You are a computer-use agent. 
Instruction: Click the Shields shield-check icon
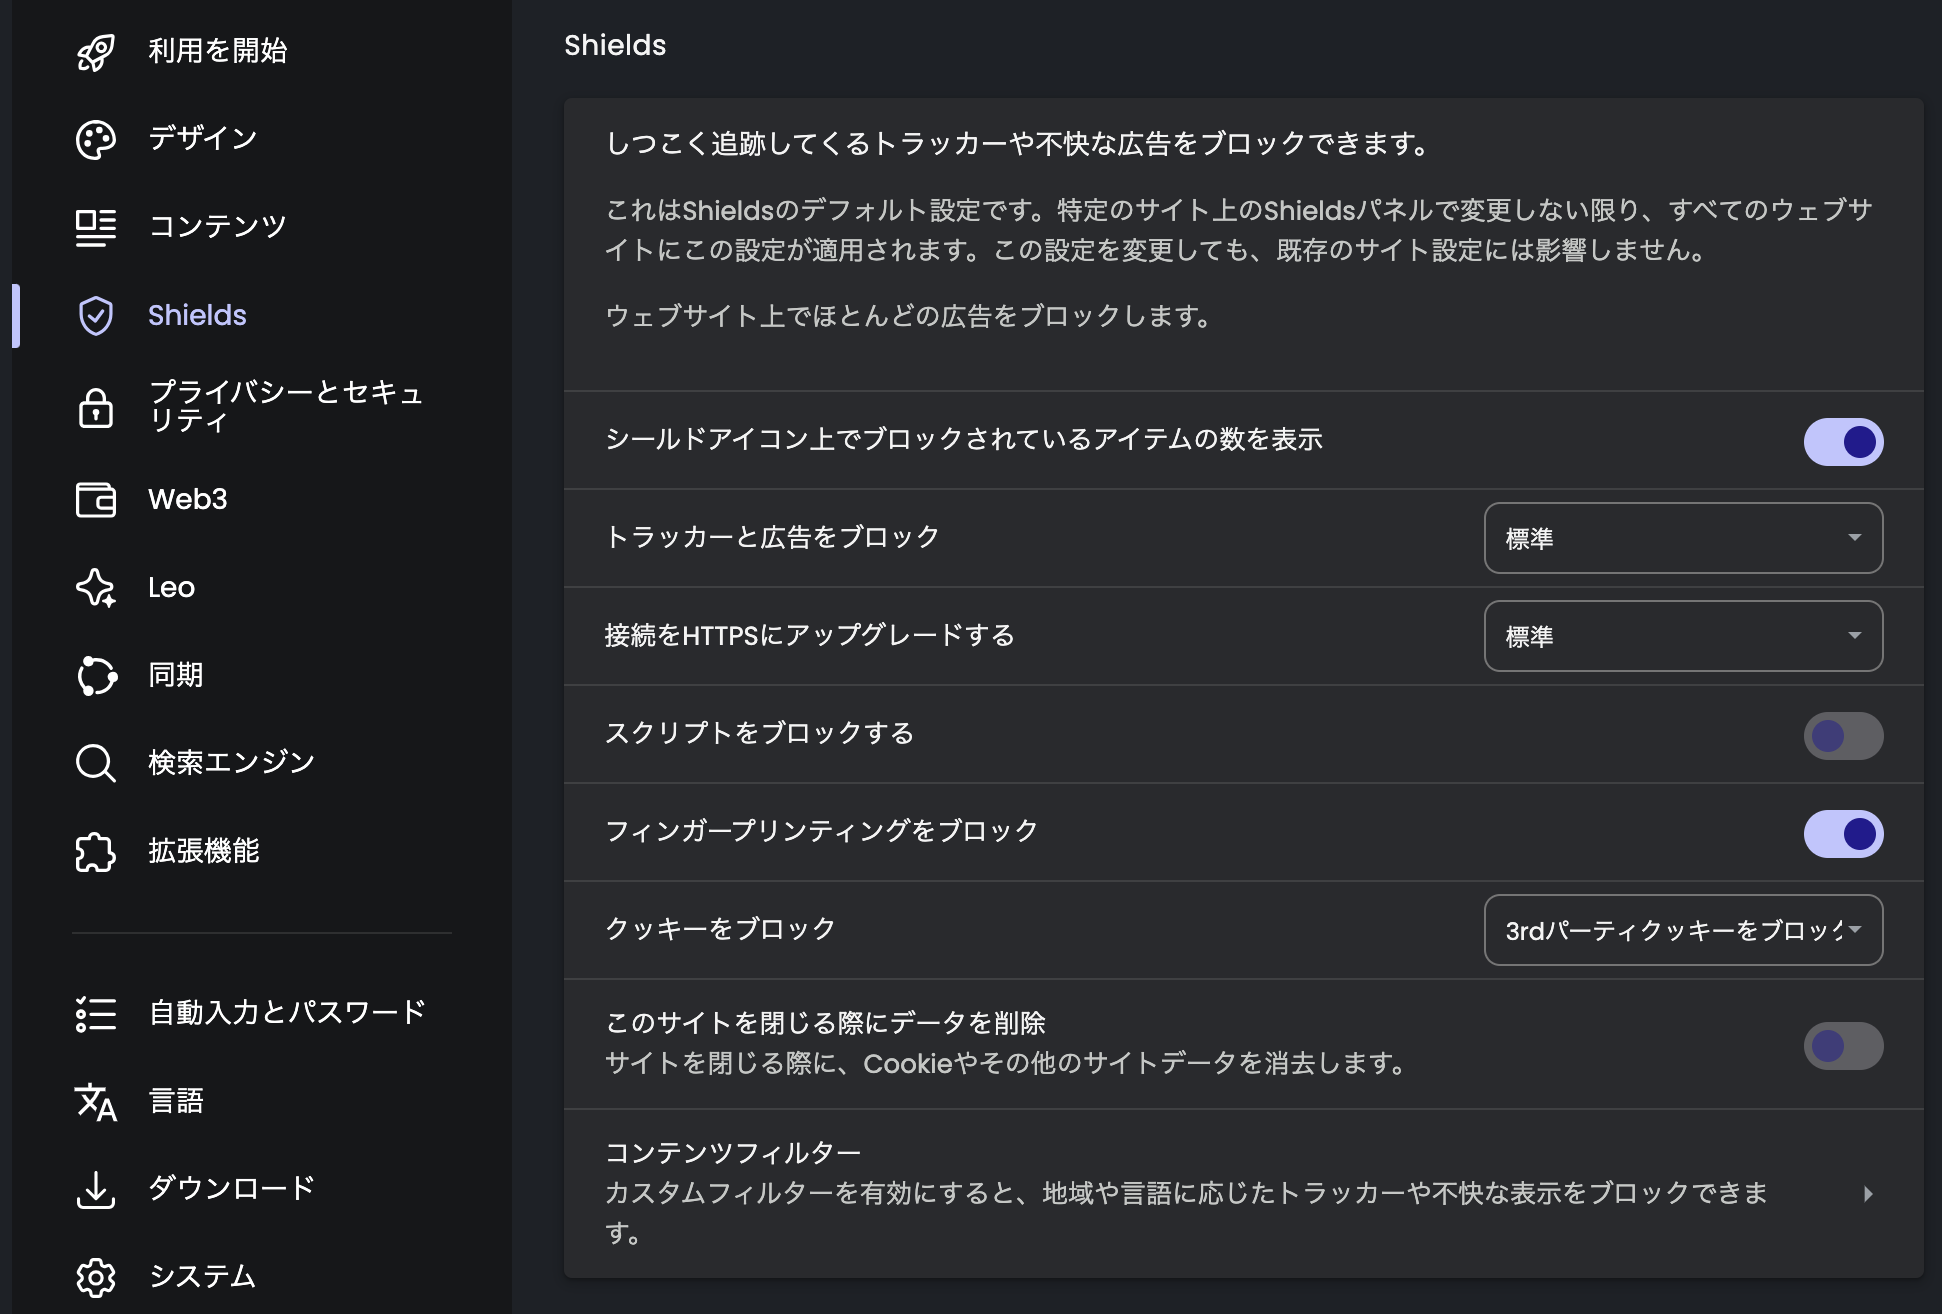[x=96, y=316]
